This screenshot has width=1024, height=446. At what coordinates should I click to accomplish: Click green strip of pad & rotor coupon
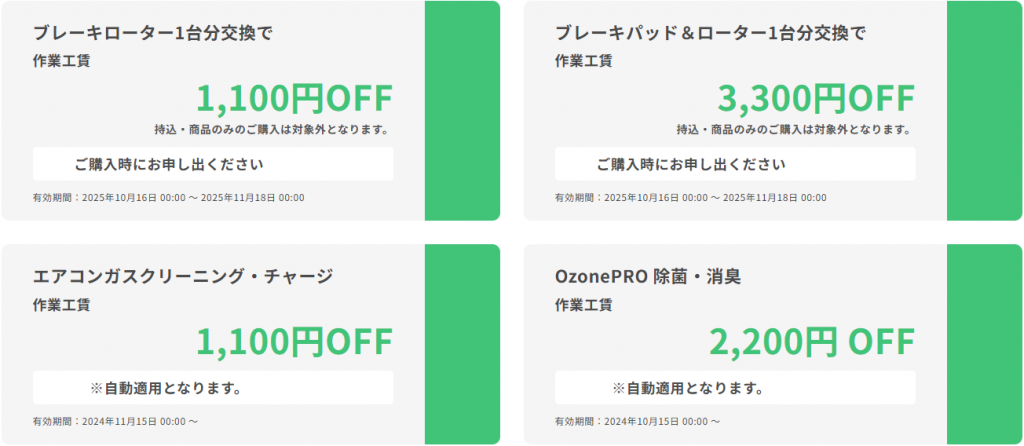[x=984, y=111]
